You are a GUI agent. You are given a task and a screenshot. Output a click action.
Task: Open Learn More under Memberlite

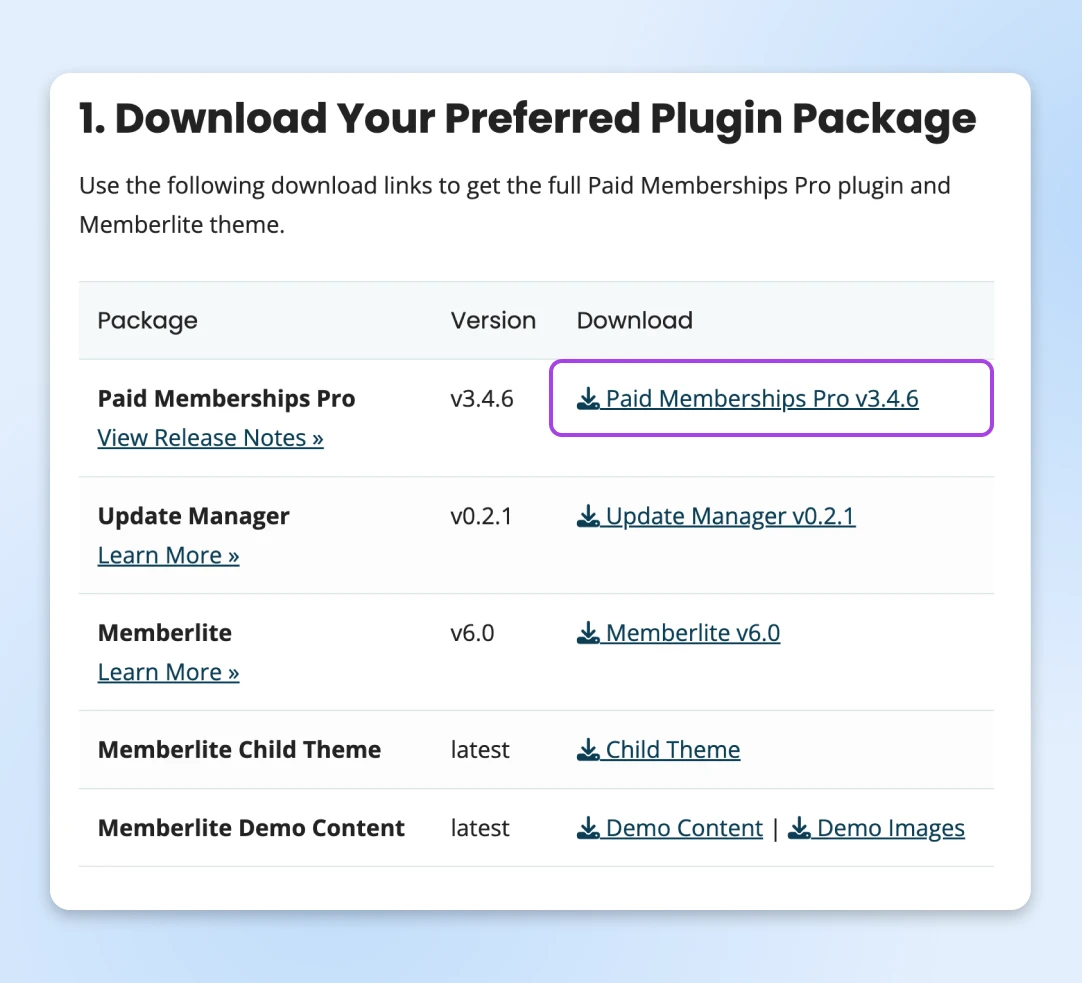point(168,672)
